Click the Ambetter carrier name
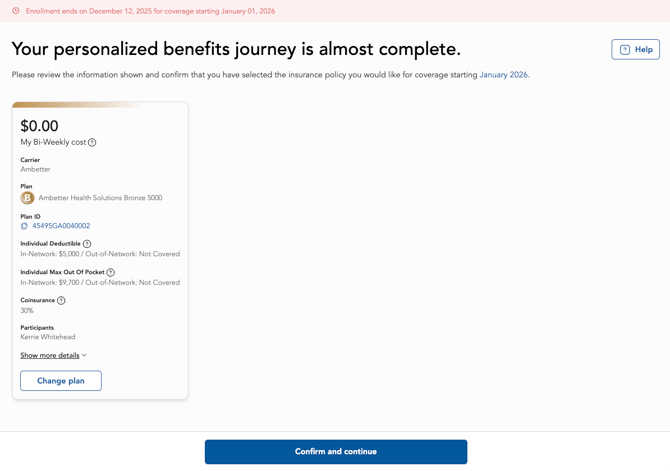Viewport: 670px width, 471px height. (35, 169)
